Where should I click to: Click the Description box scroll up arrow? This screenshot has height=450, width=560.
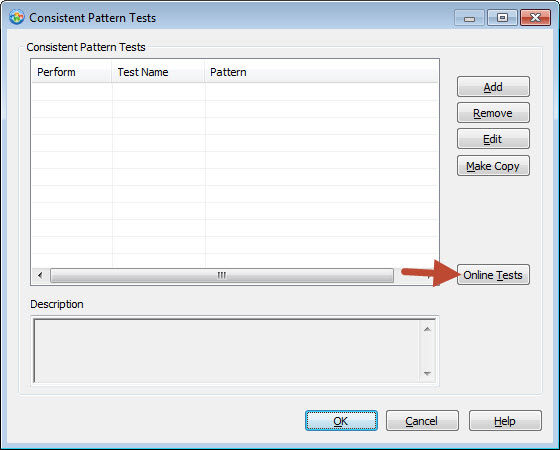[427, 329]
